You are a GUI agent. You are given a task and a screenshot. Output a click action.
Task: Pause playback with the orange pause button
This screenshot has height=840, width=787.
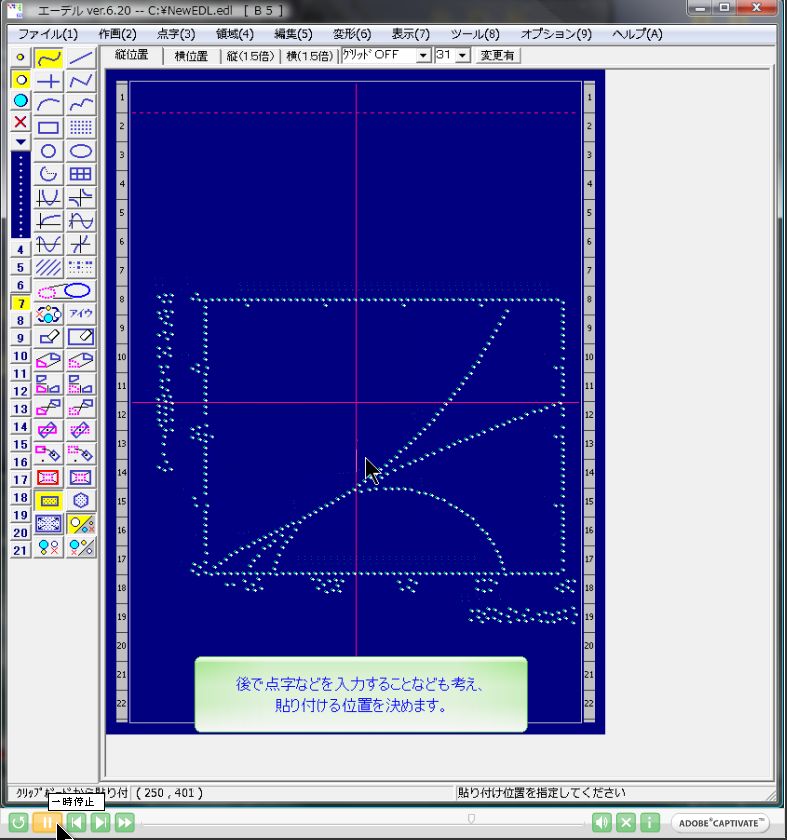(45, 822)
